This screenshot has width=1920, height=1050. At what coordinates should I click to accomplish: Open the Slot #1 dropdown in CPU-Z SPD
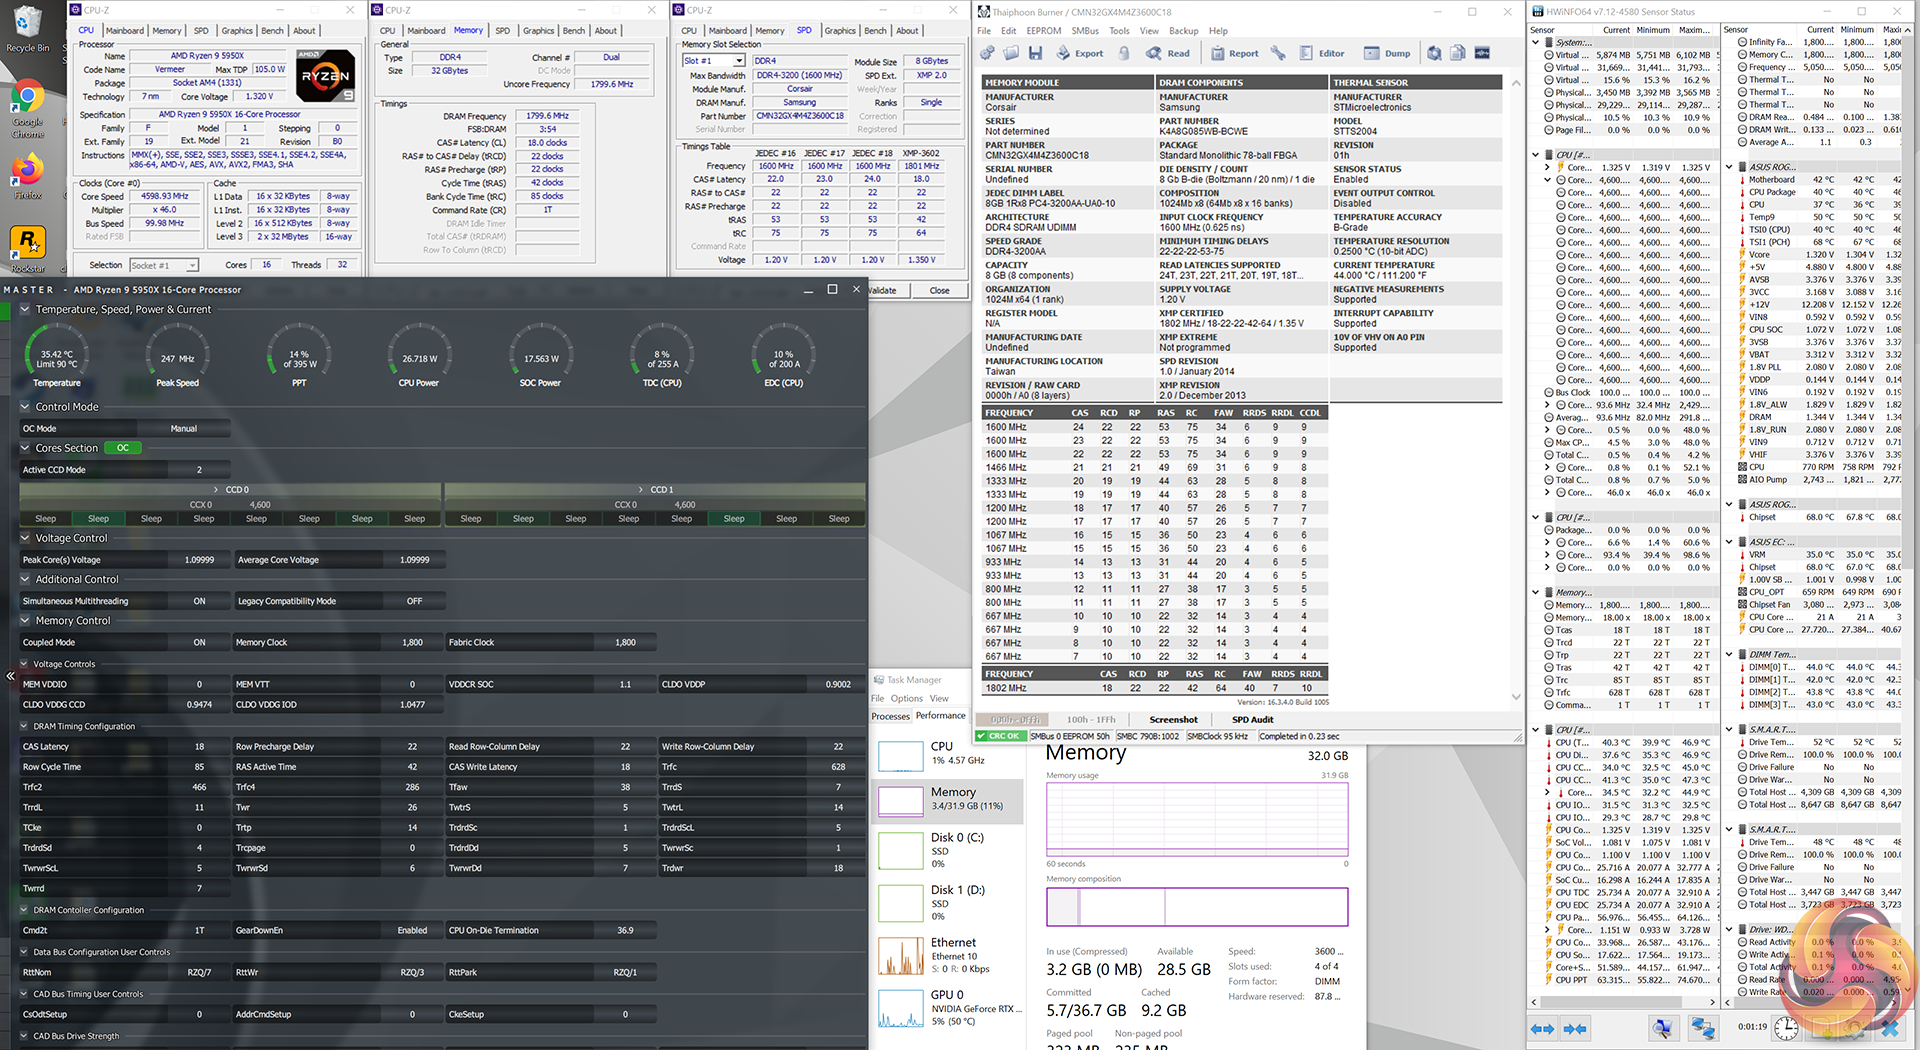pyautogui.click(x=739, y=61)
